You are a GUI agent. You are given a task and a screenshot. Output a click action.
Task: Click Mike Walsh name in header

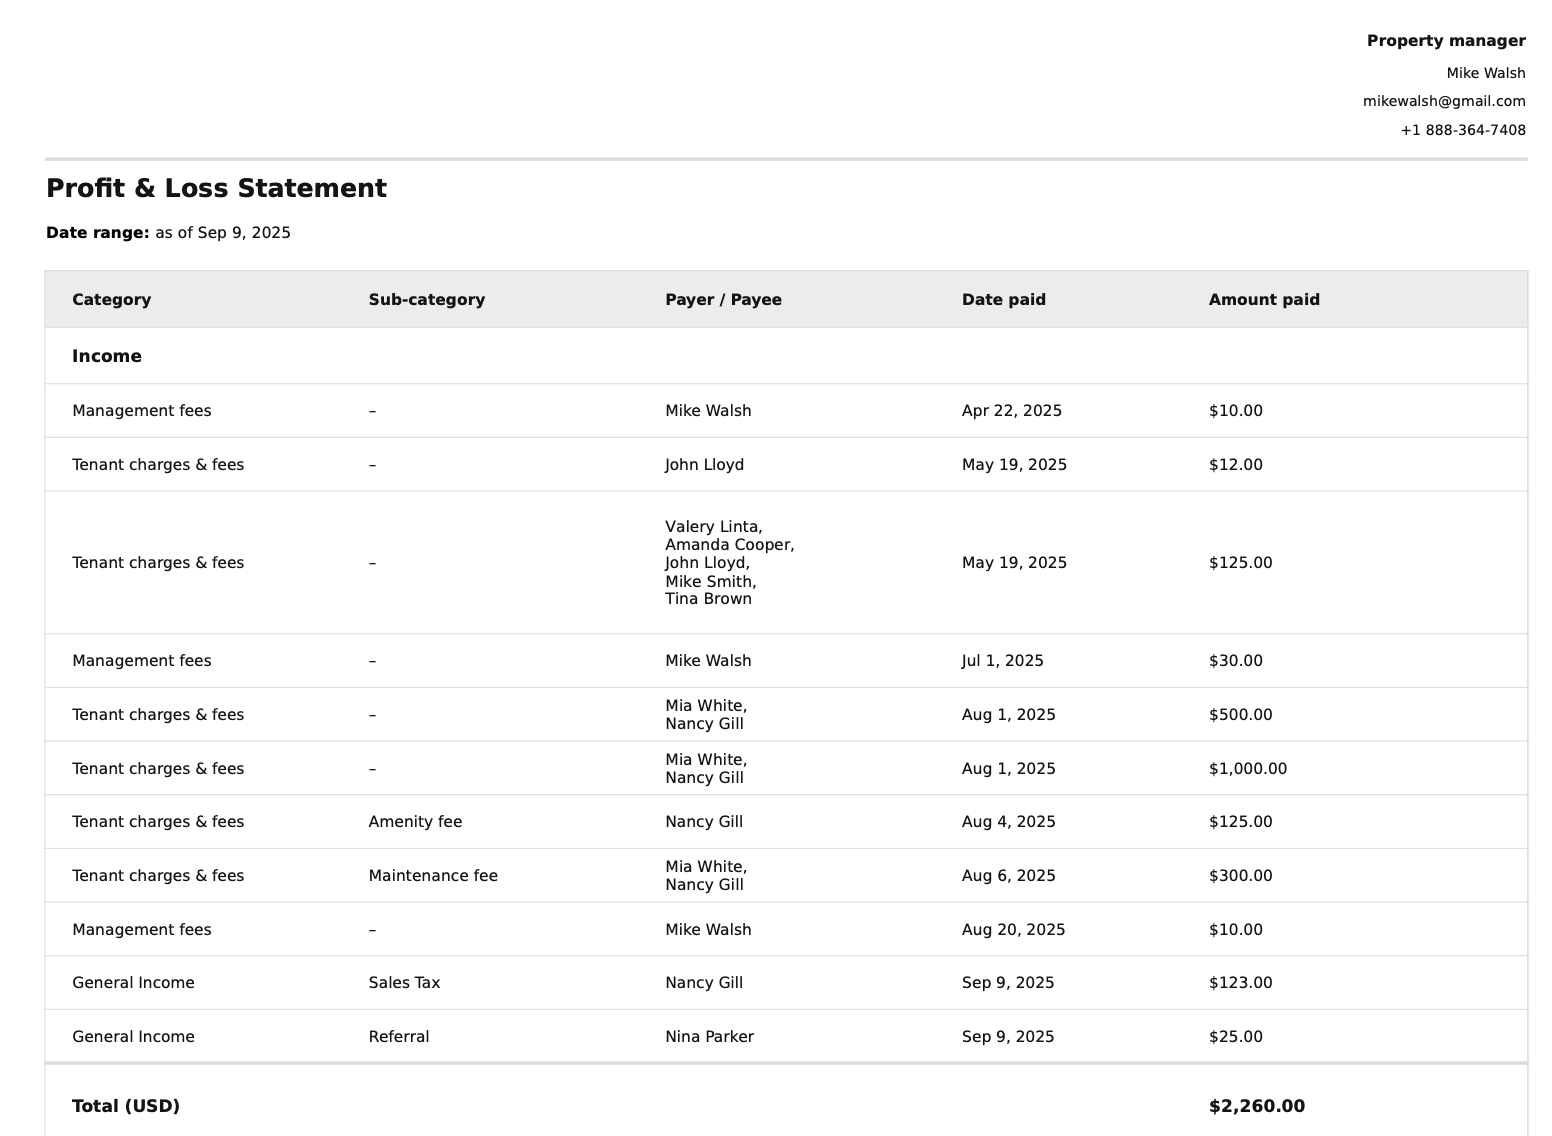click(x=1486, y=73)
